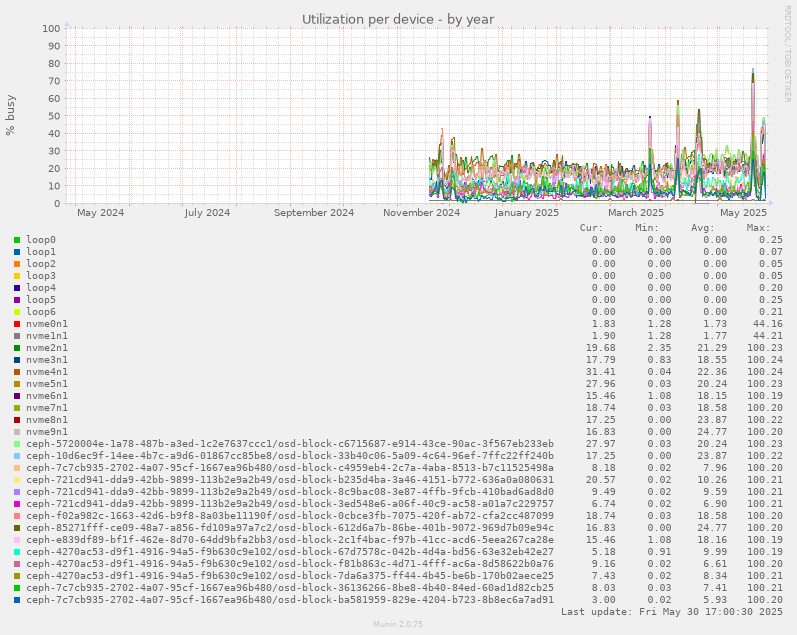Select the 'loop6' legend label

41,312
